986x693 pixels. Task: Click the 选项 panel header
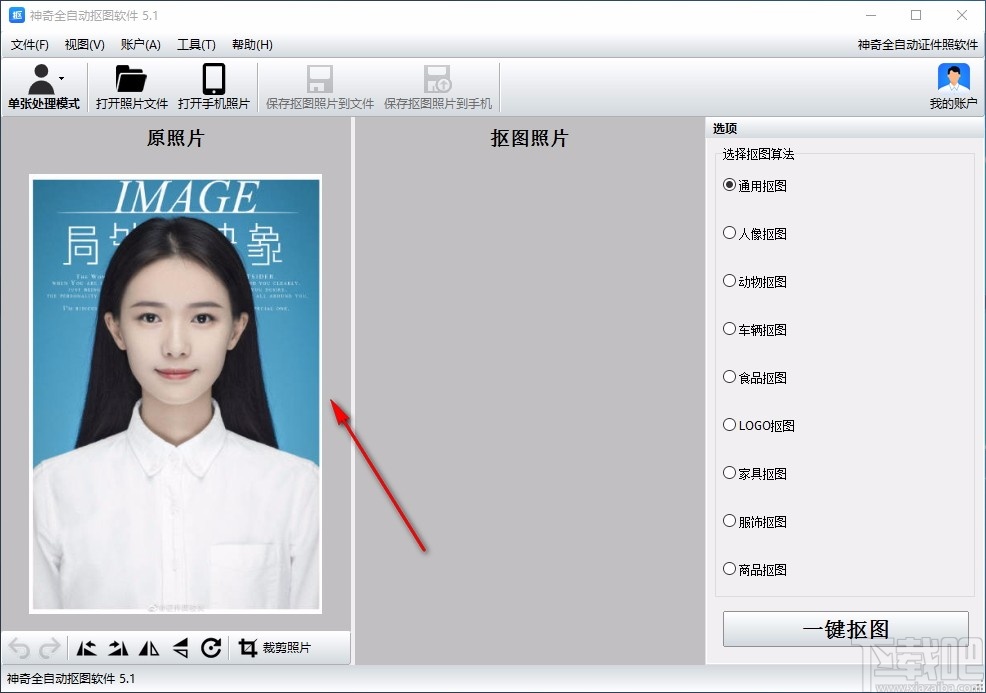[x=845, y=128]
